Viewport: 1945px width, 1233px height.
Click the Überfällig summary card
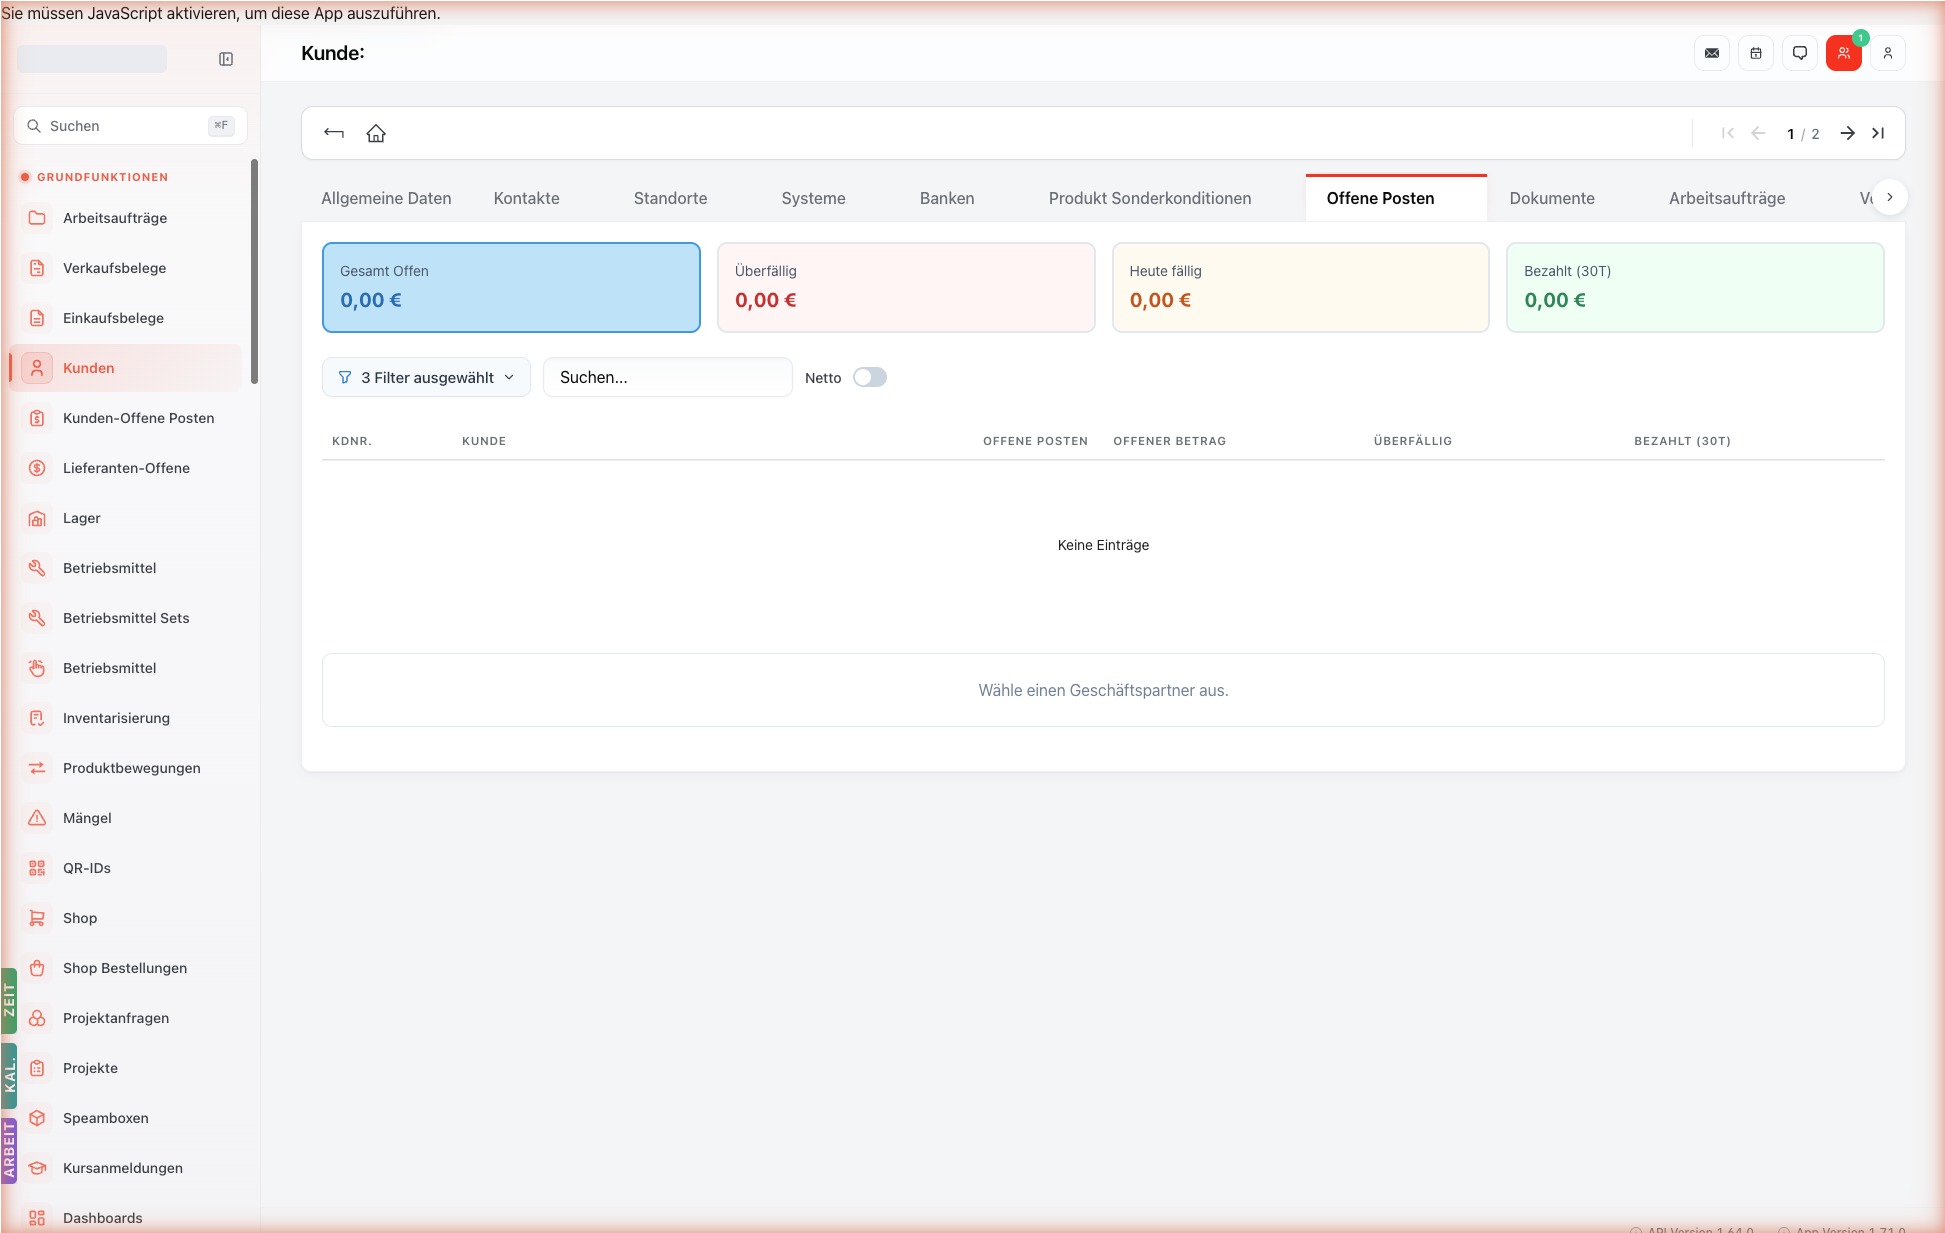(x=906, y=287)
